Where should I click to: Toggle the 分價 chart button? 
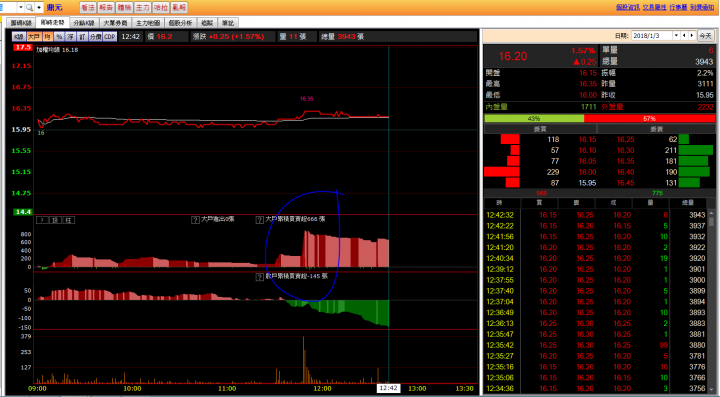pos(95,37)
